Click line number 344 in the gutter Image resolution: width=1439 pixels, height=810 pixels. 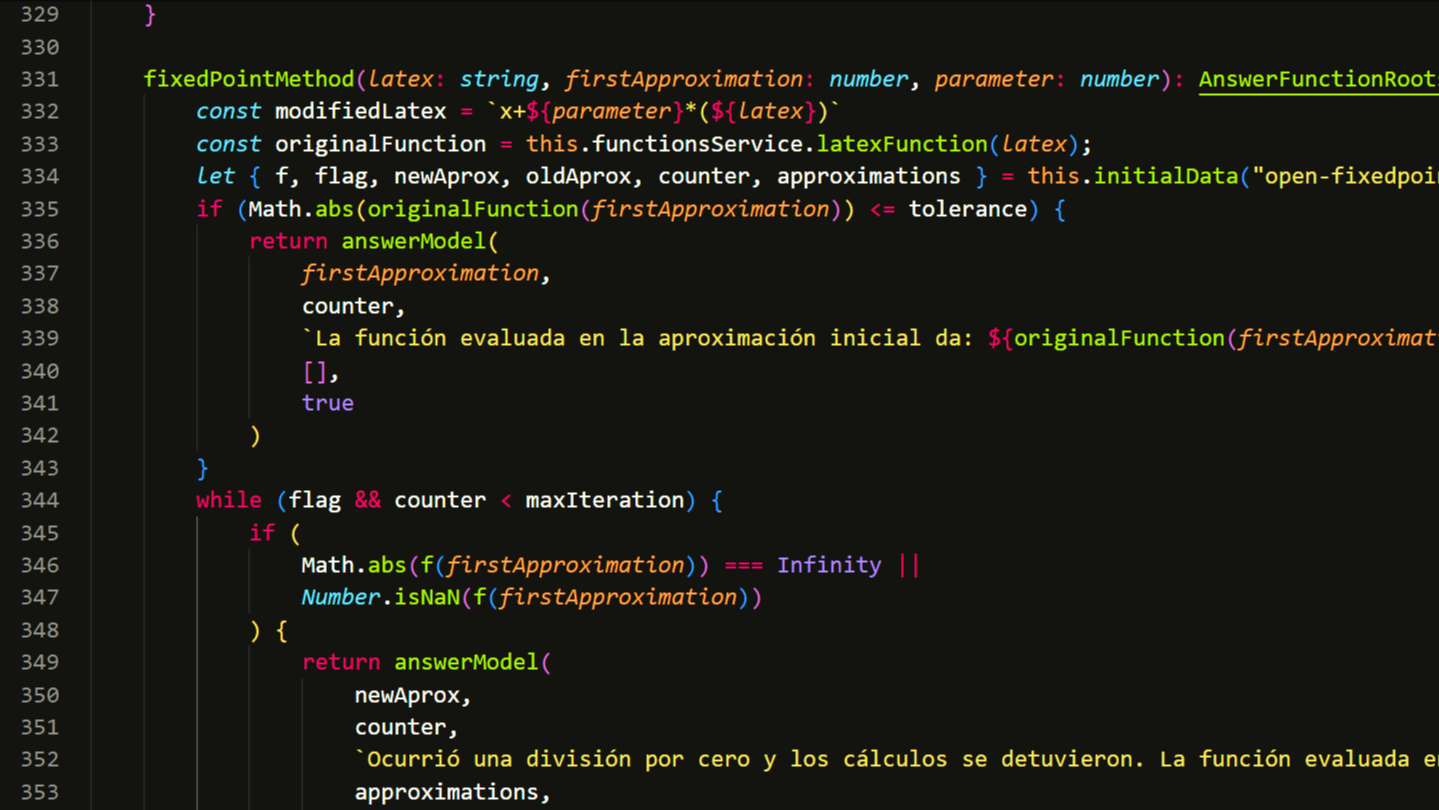click(39, 500)
